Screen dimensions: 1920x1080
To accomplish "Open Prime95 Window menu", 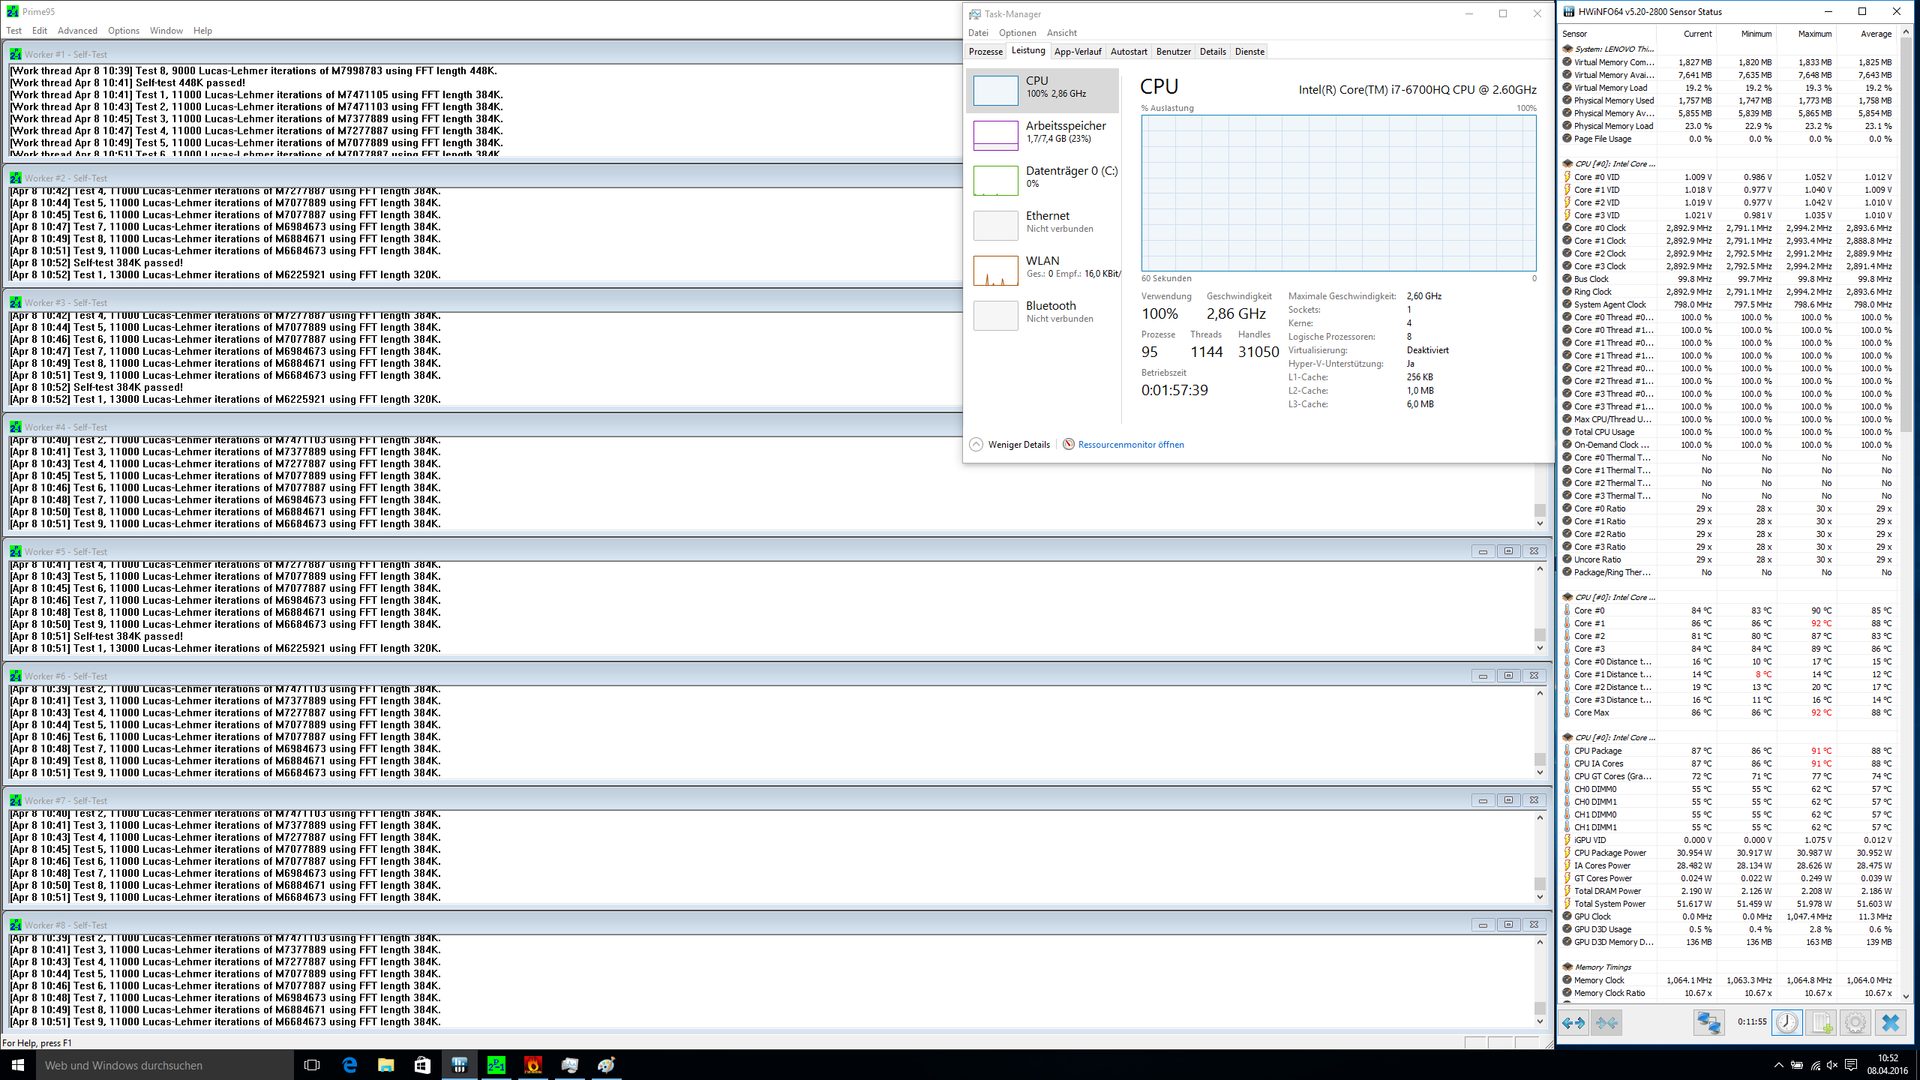I will [x=166, y=30].
